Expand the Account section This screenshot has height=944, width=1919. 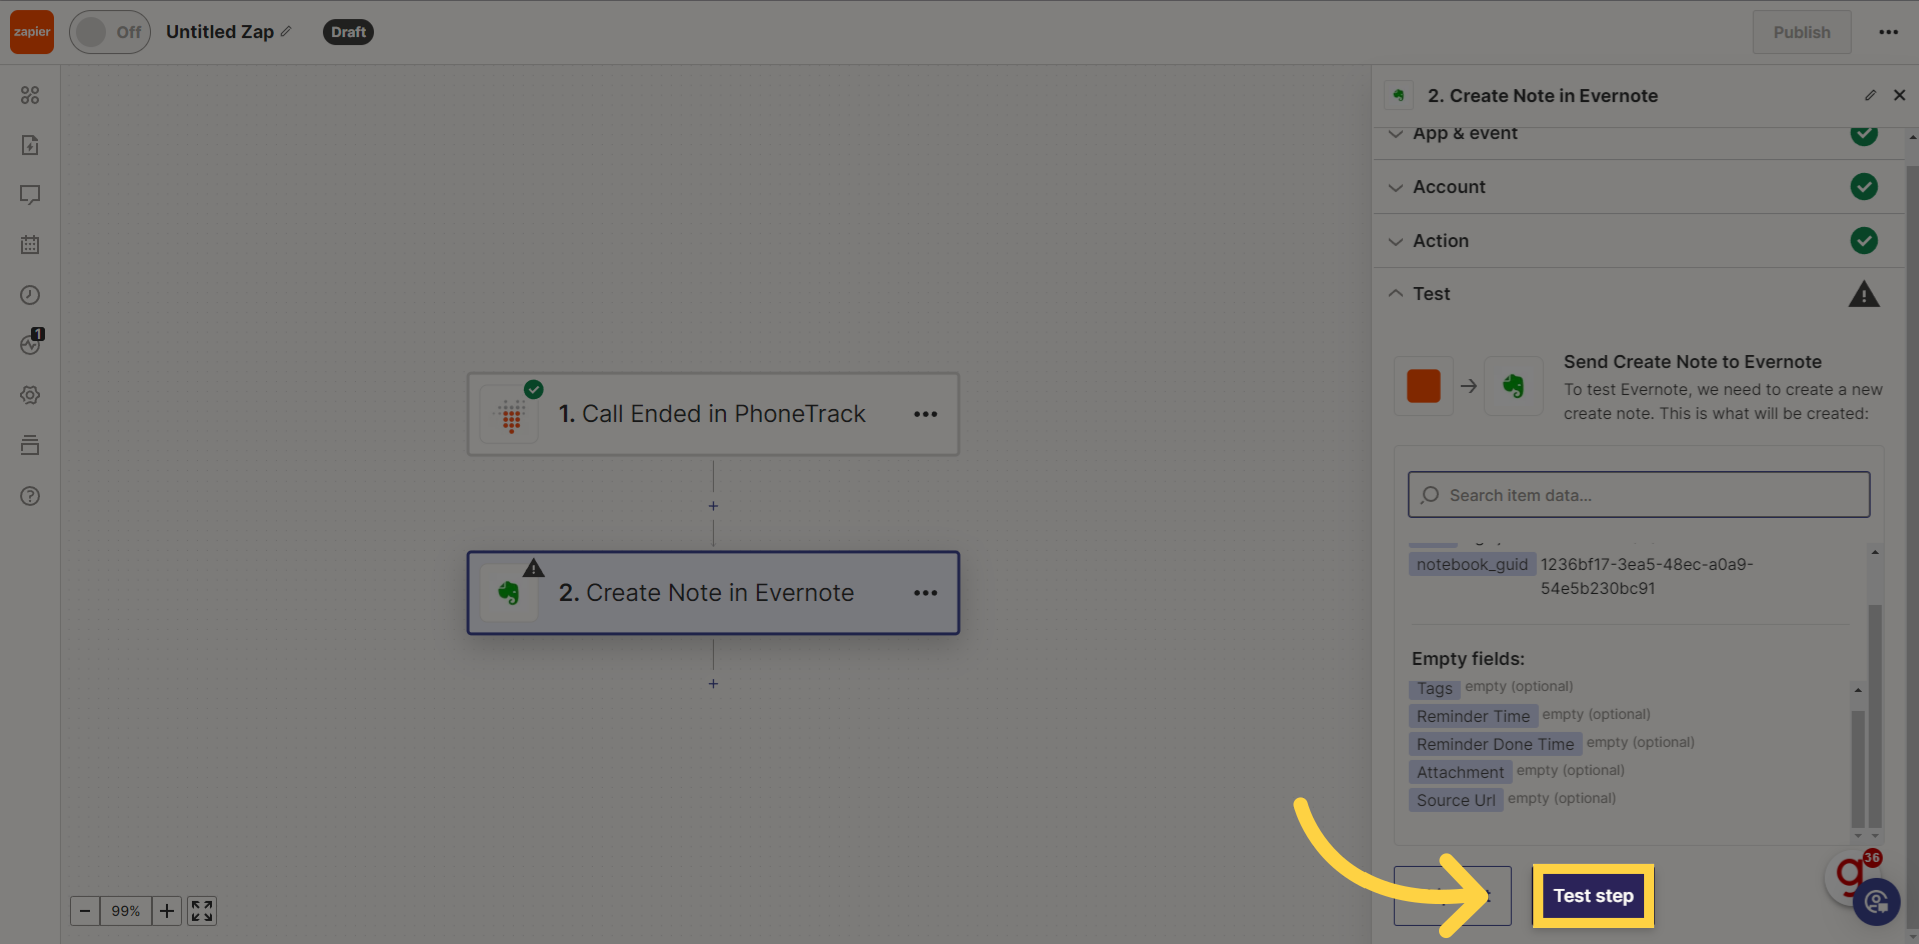pyautogui.click(x=1638, y=187)
